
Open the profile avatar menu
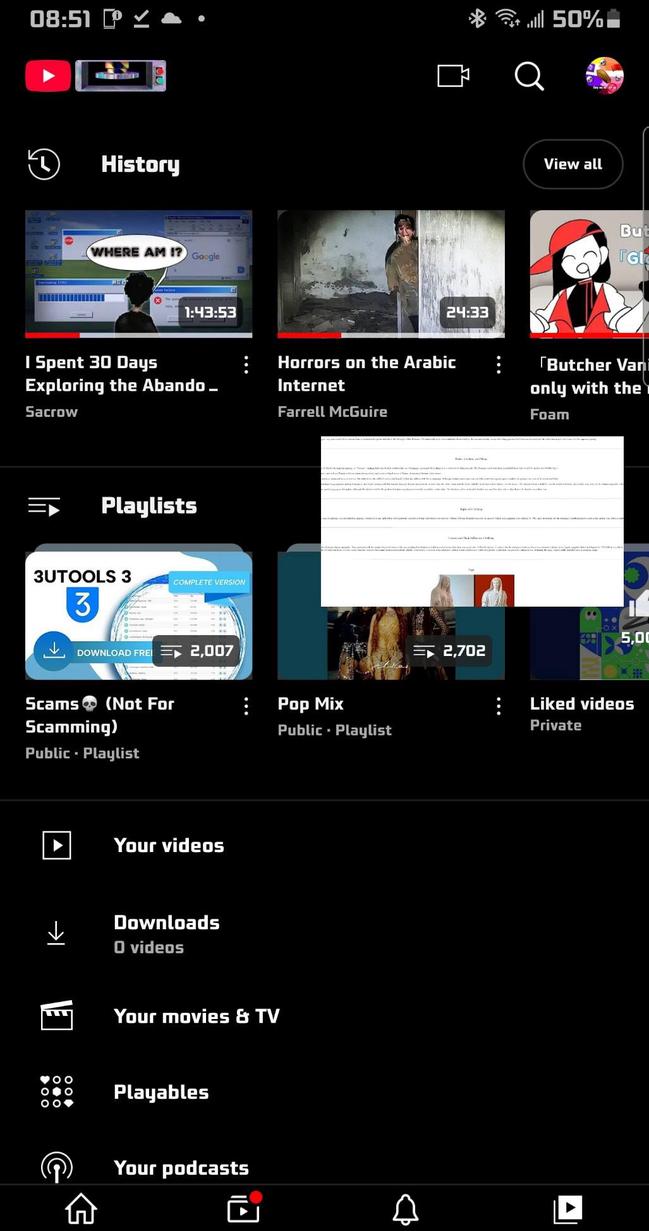[x=604, y=76]
